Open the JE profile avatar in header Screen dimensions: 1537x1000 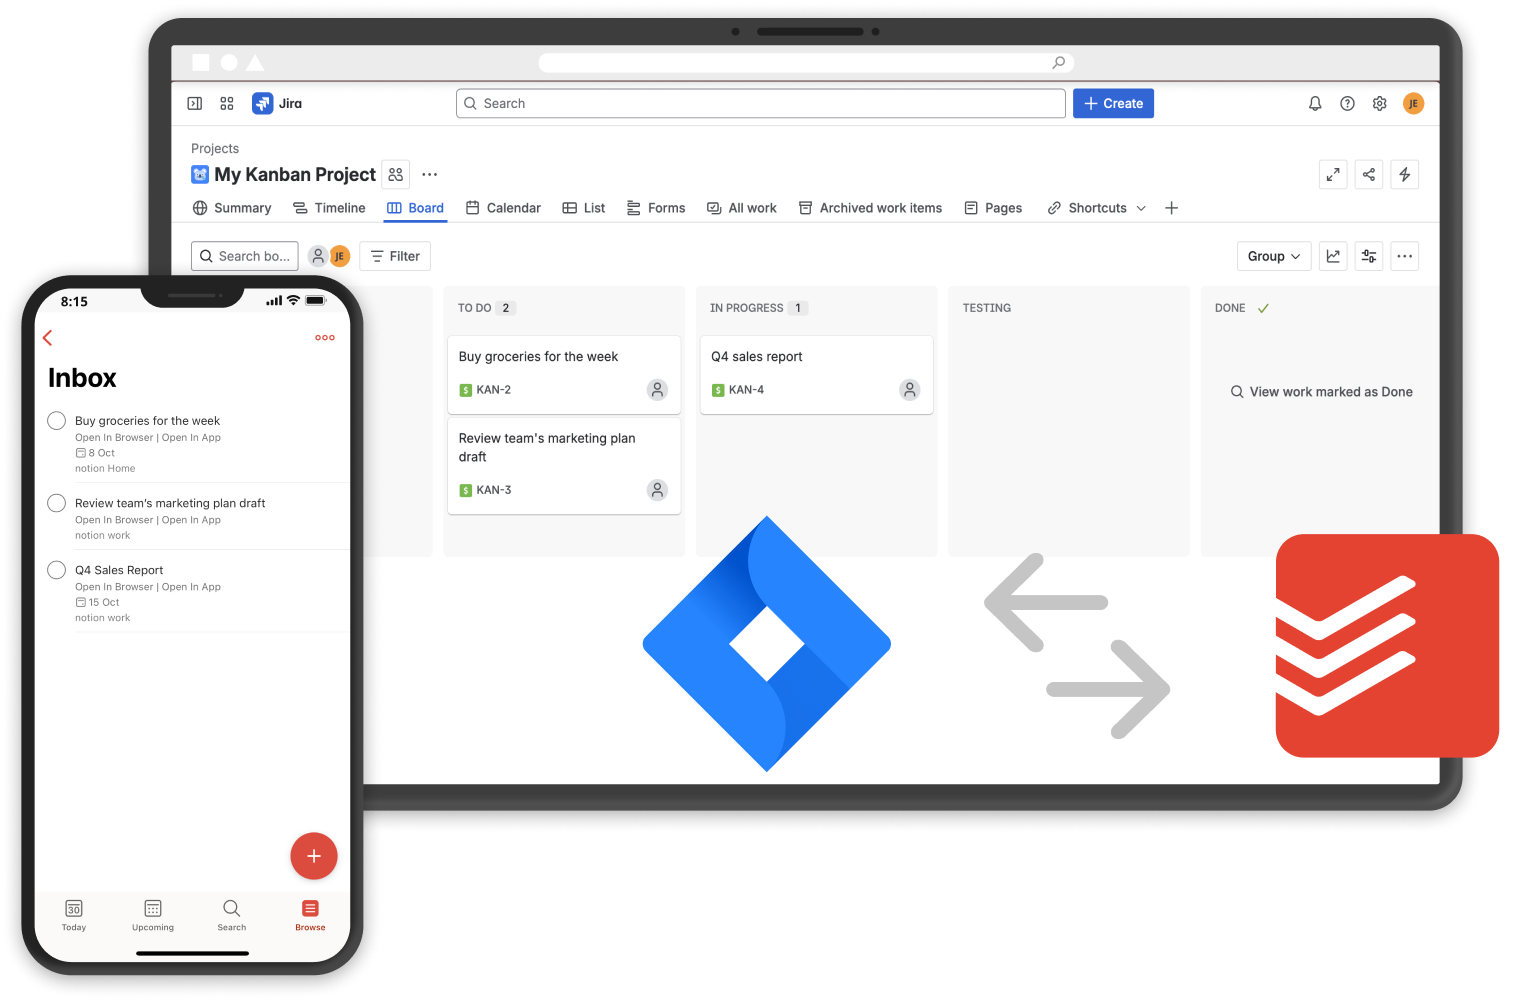tap(1413, 103)
